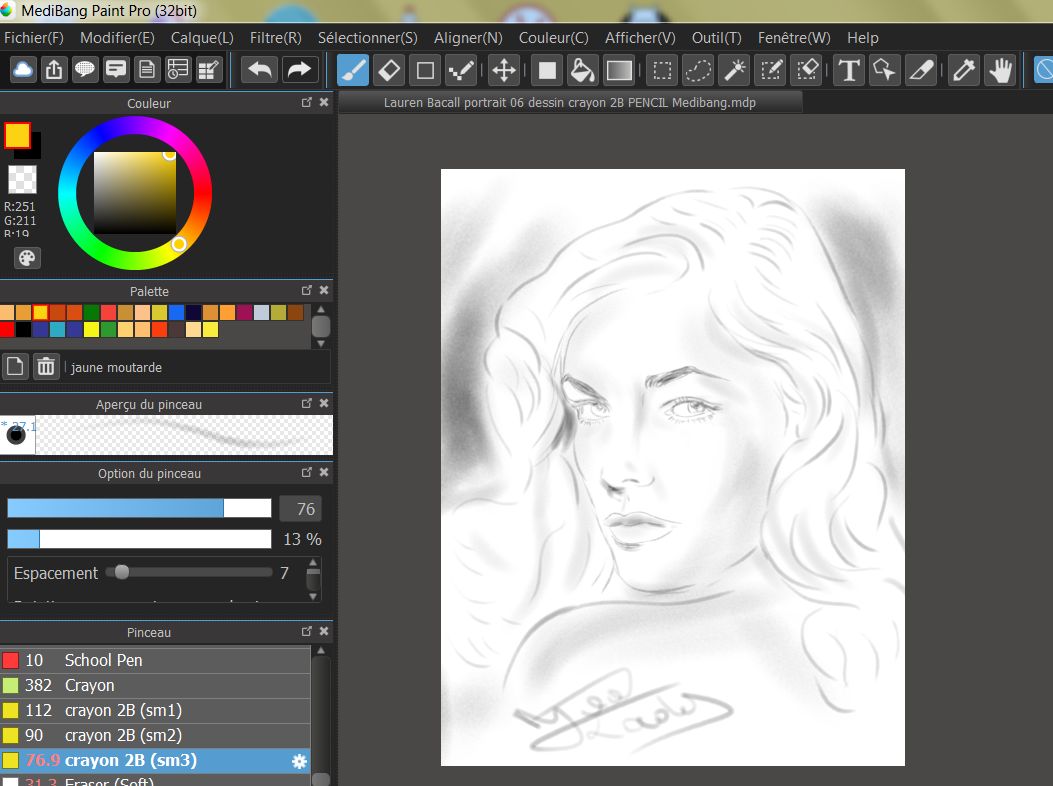Select the Text tool
1053x786 pixels.
[849, 70]
